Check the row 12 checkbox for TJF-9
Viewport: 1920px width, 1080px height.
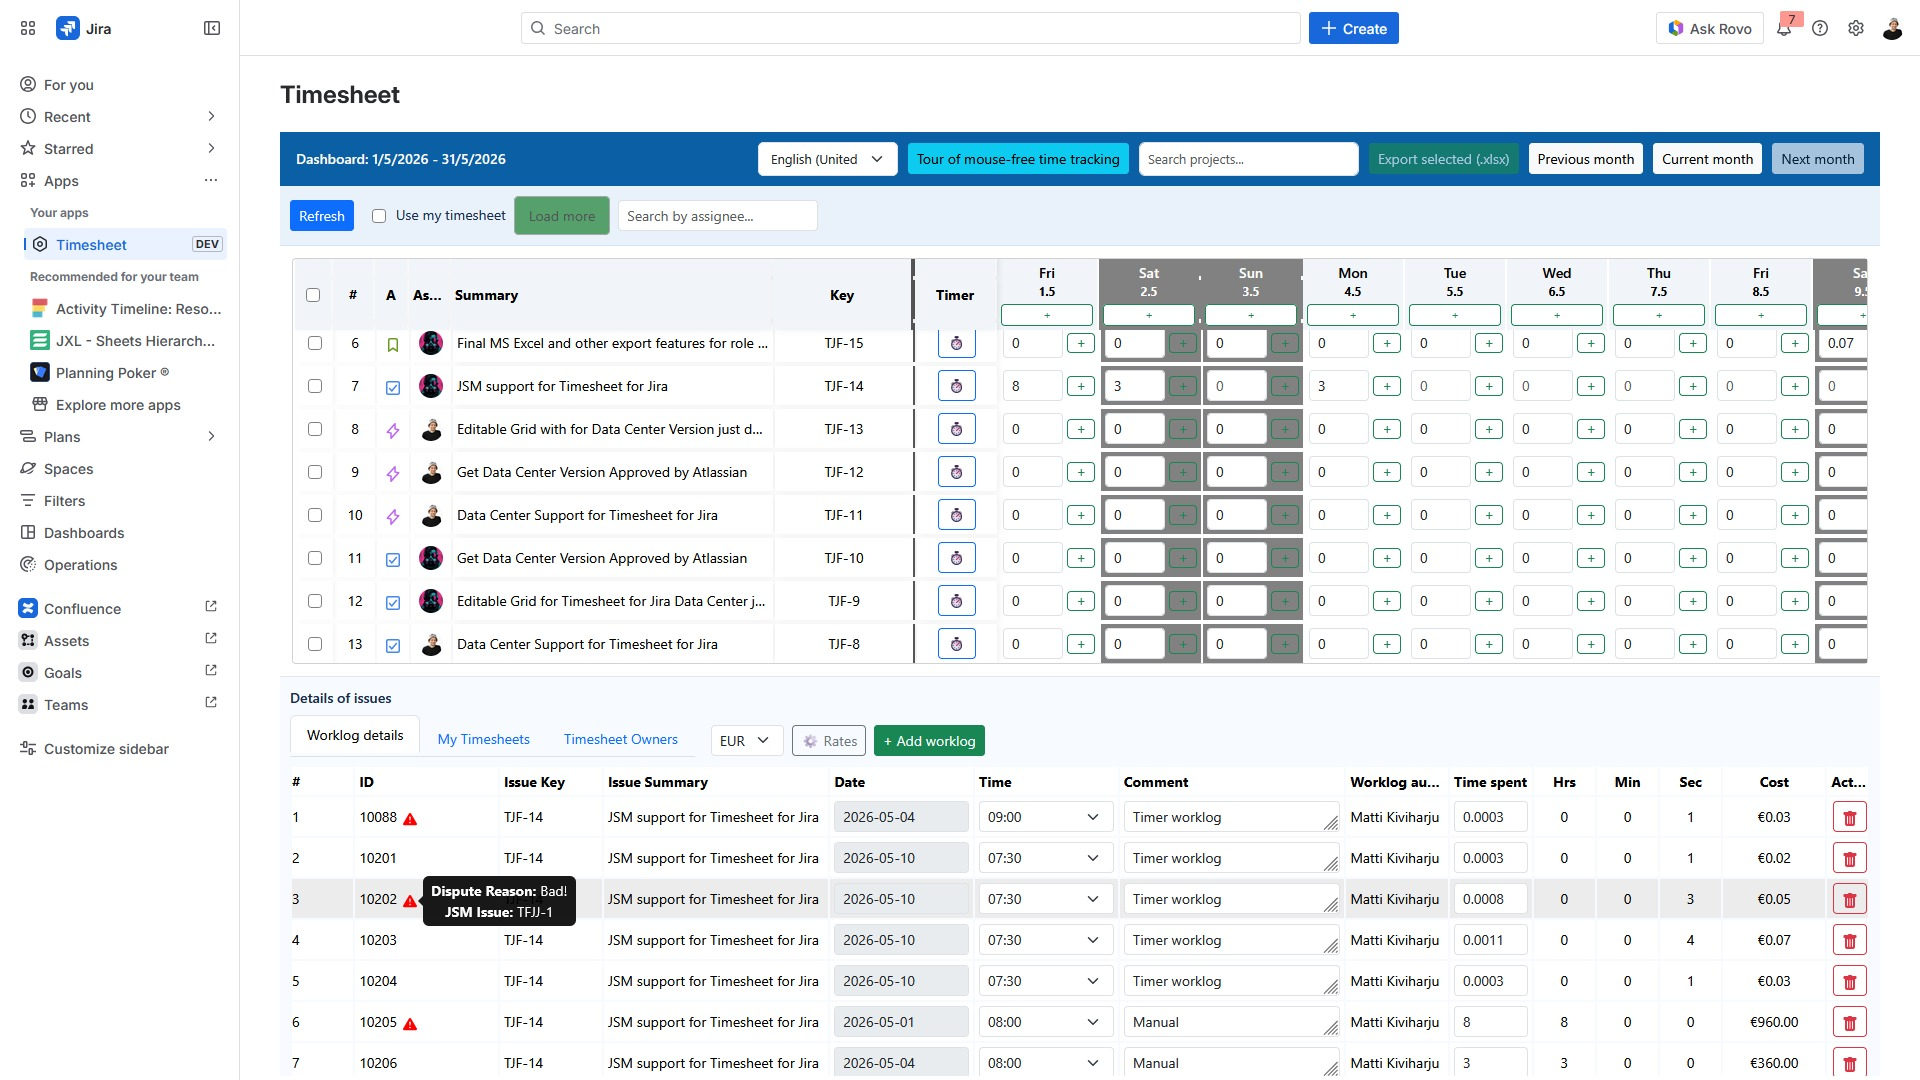coord(315,601)
